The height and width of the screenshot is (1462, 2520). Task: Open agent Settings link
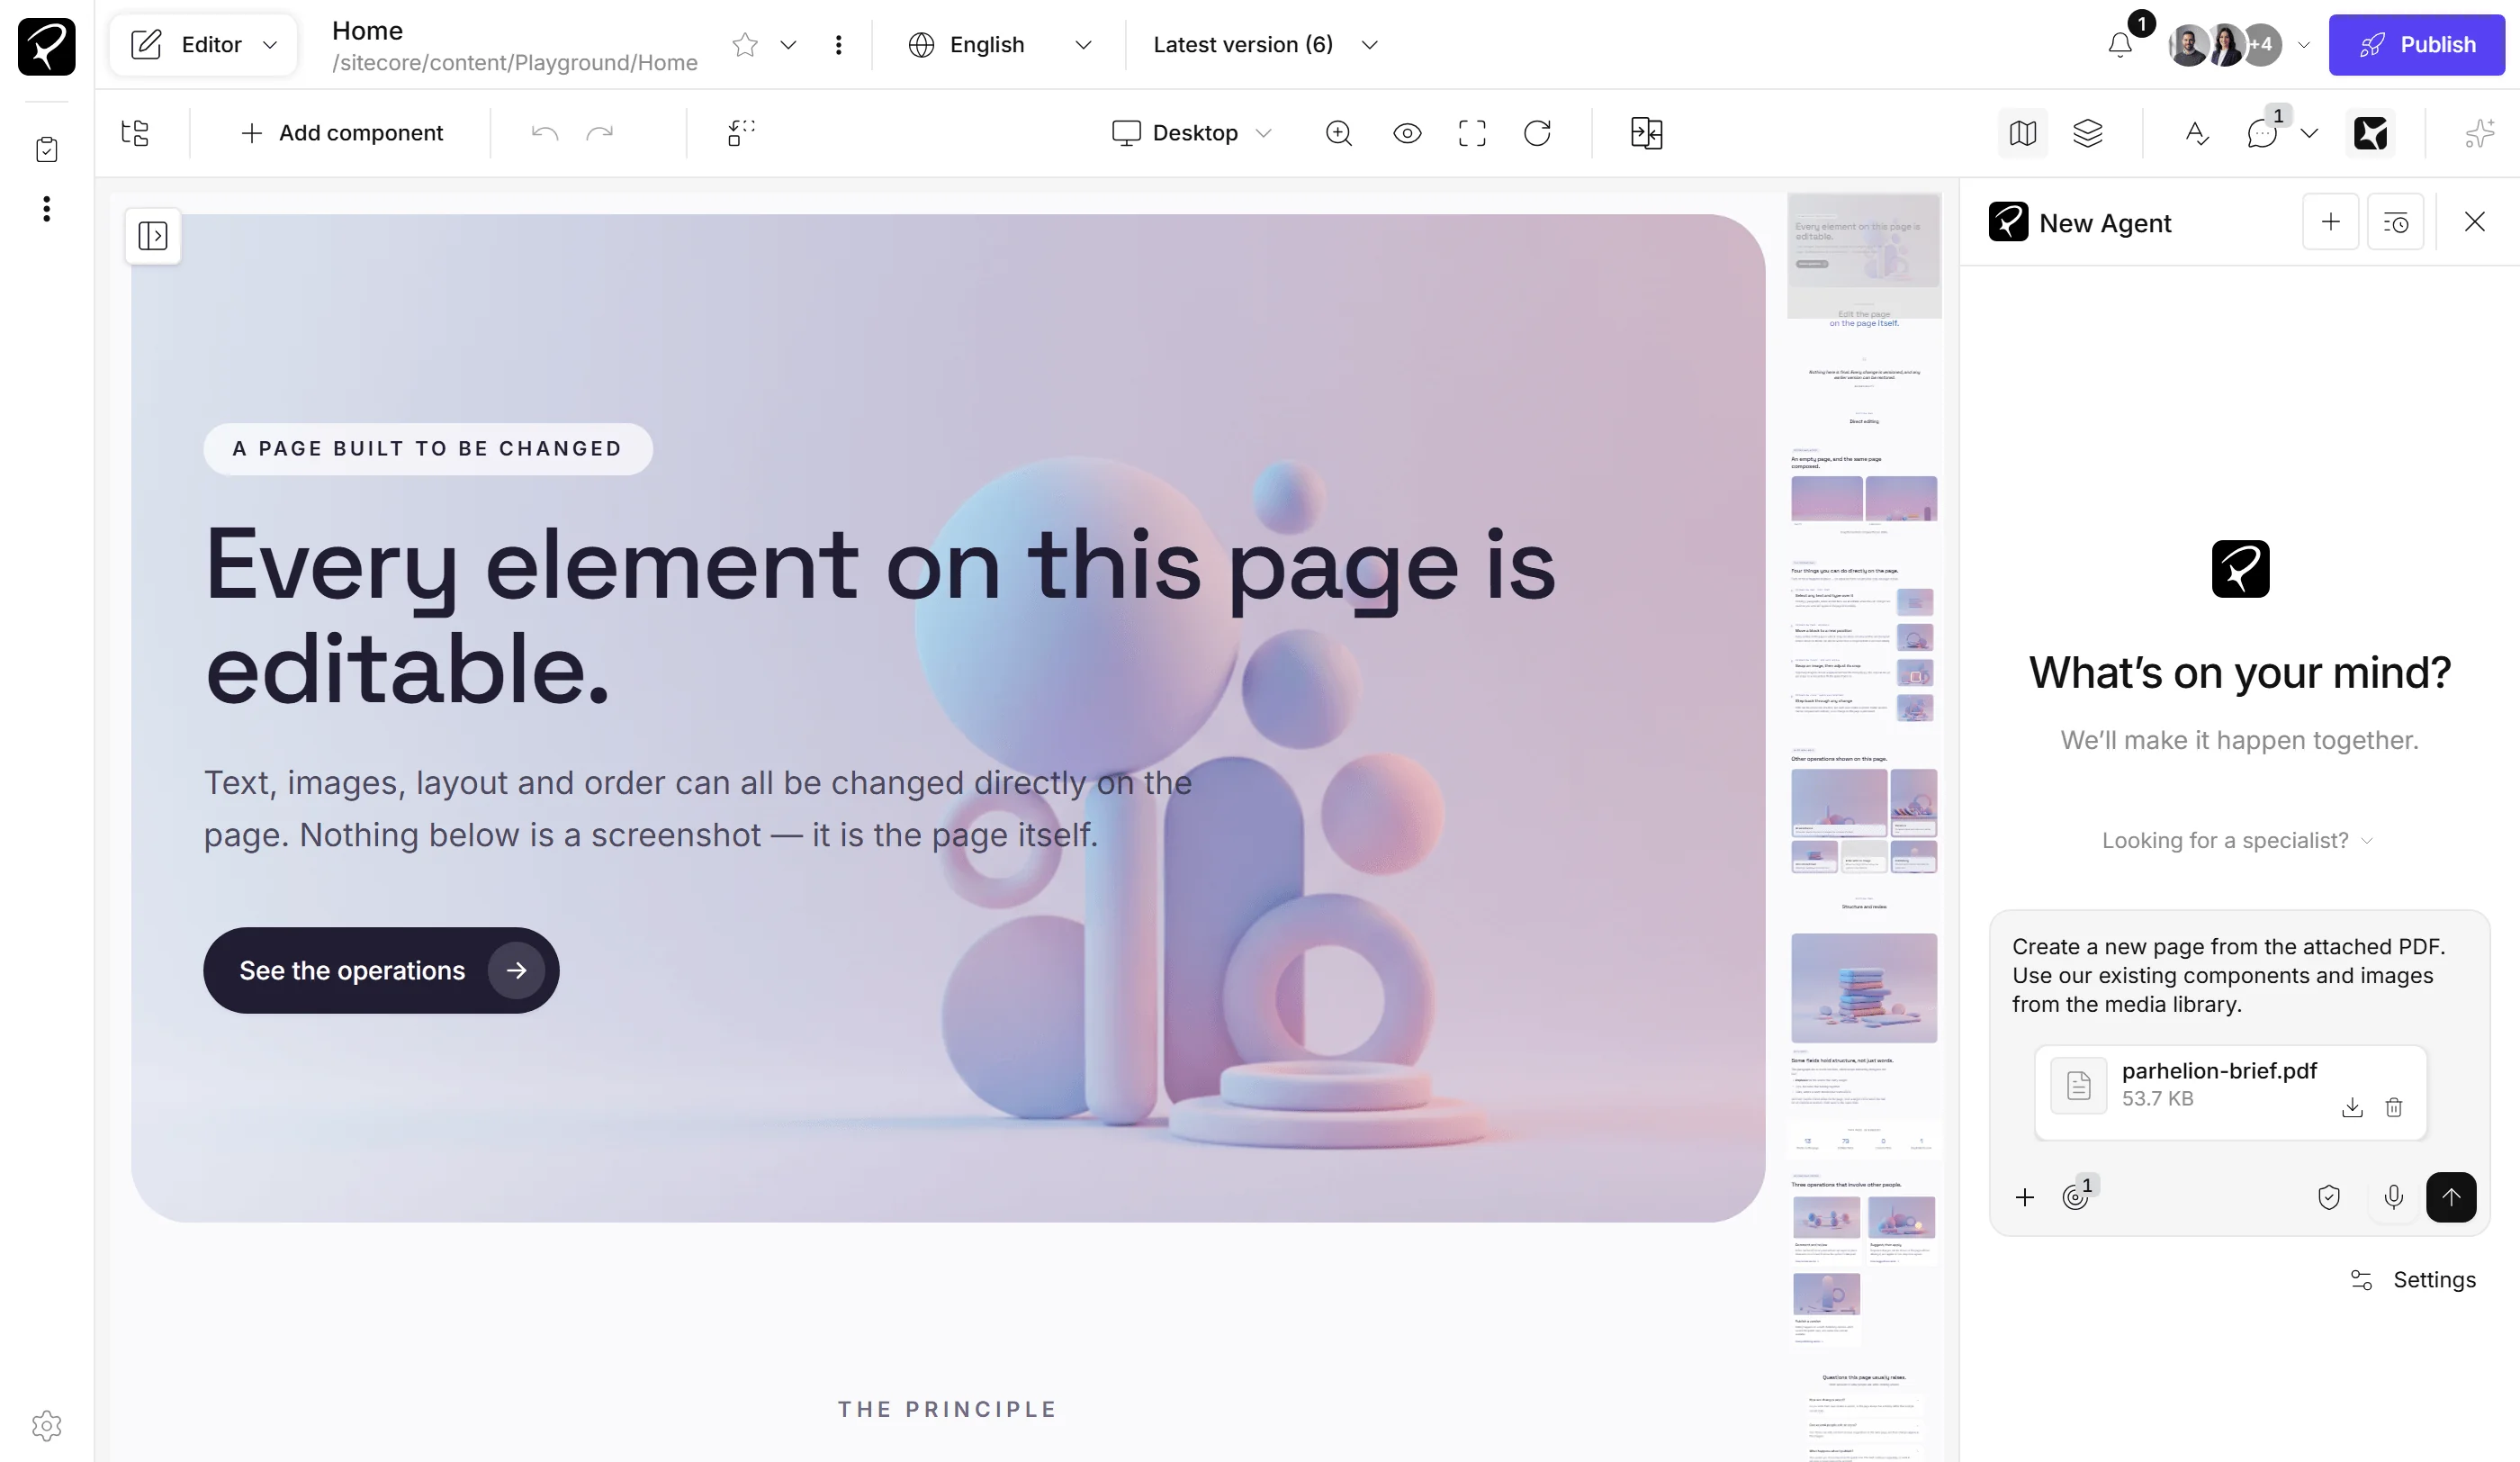2413,1280
